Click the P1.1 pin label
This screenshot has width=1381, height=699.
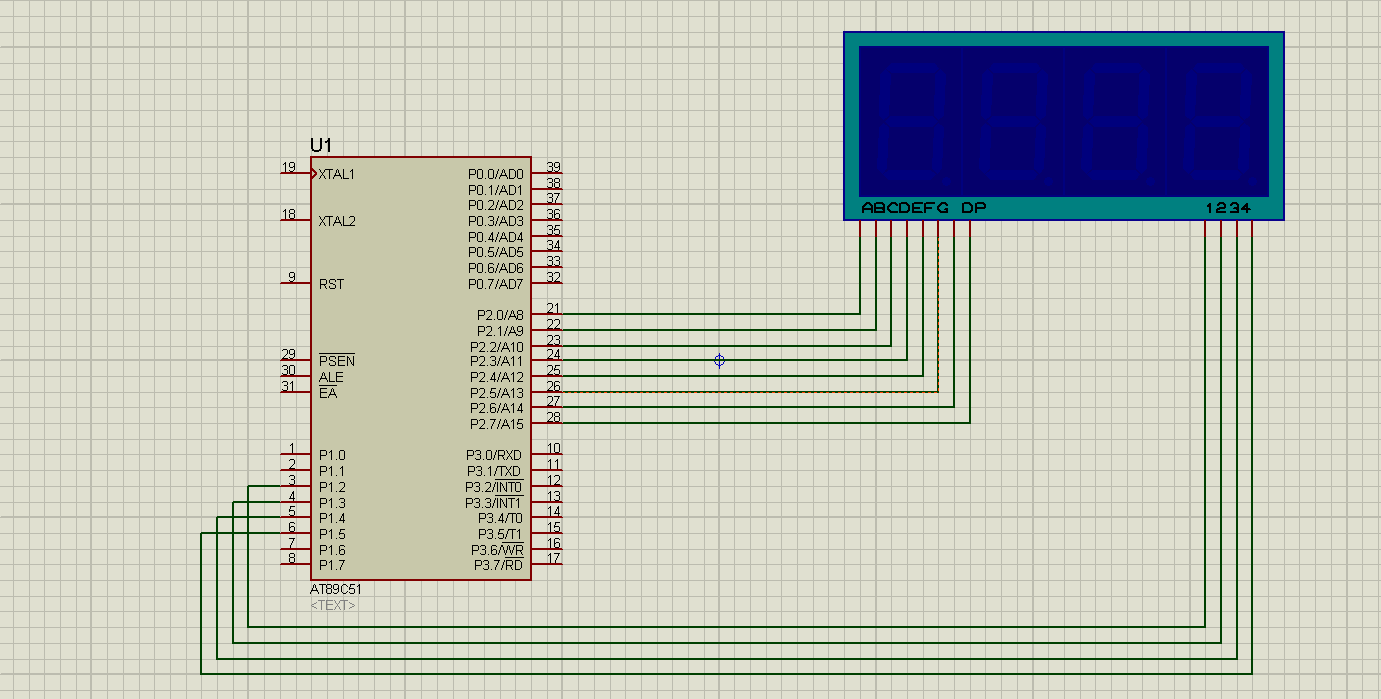point(332,471)
